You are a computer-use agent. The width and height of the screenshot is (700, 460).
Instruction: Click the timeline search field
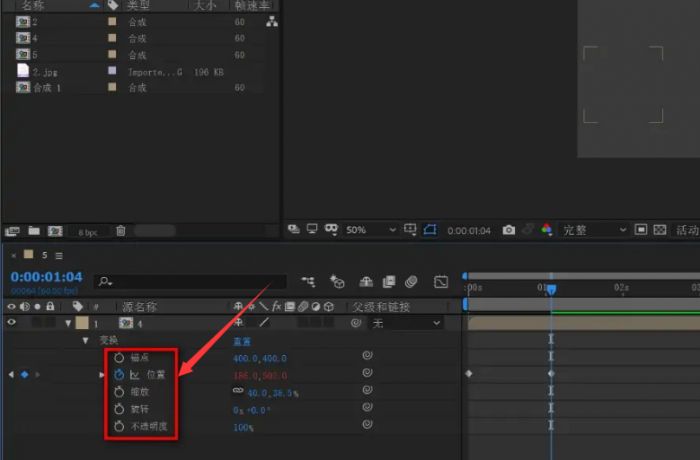coord(190,282)
